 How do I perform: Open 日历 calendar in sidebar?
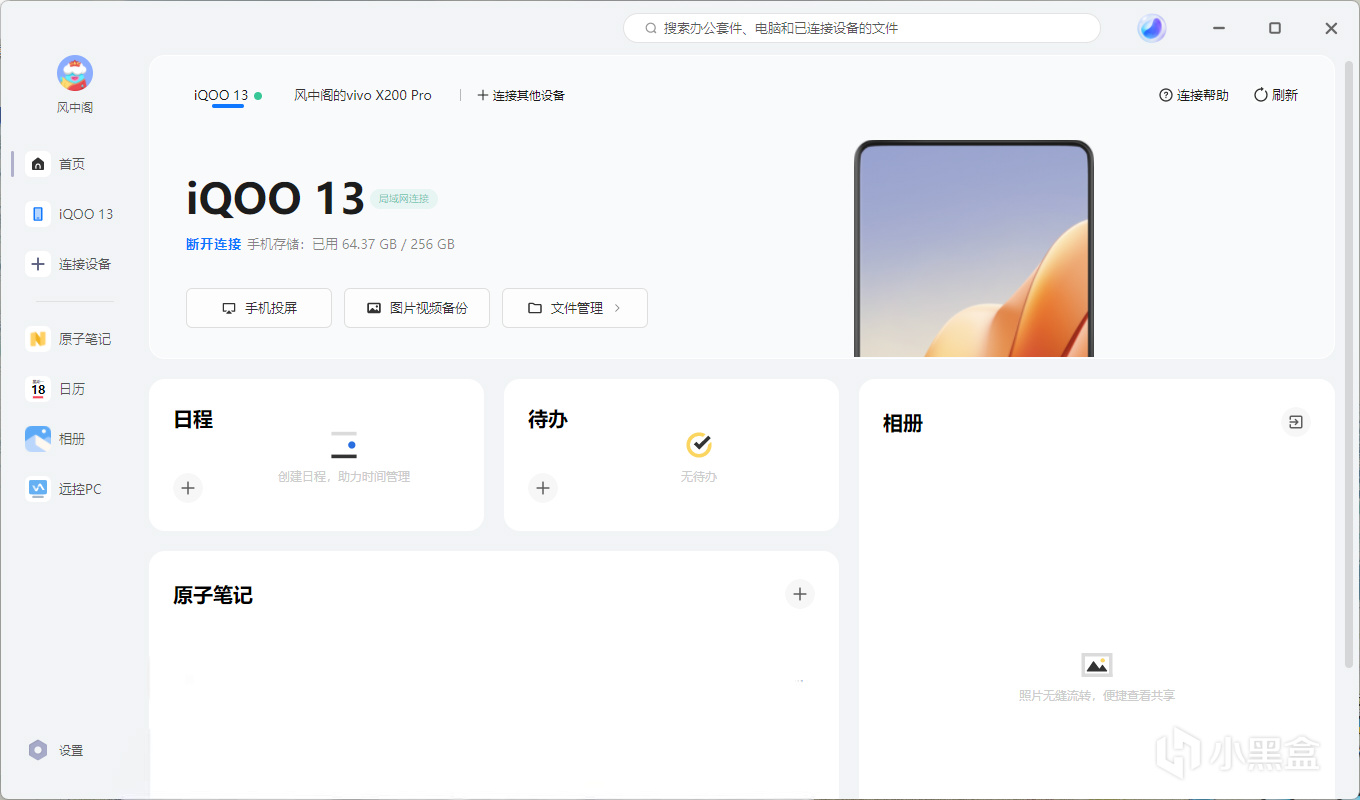click(58, 389)
